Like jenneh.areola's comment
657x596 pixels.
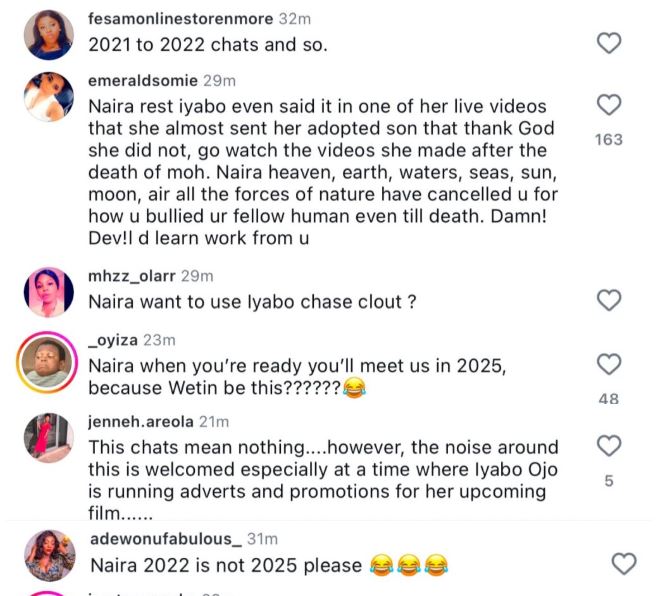(608, 446)
